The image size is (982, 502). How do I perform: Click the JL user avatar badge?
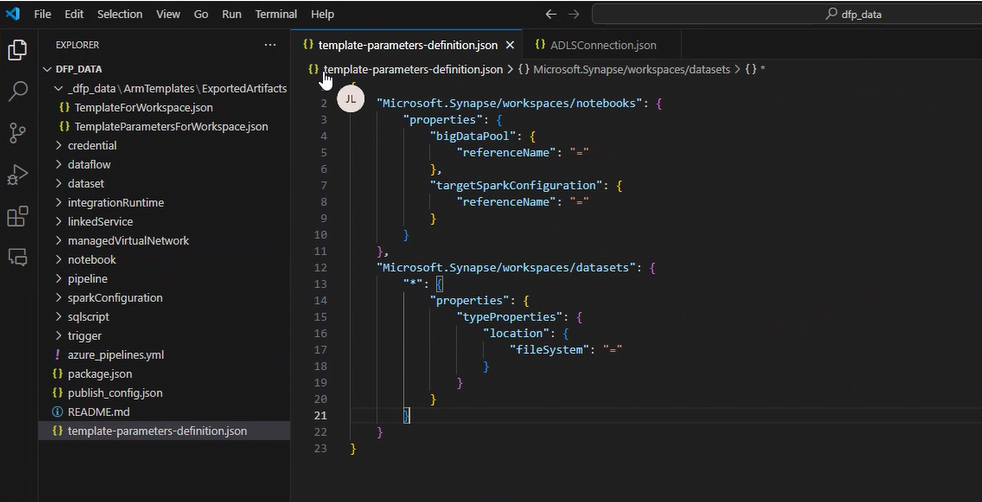pos(351,99)
